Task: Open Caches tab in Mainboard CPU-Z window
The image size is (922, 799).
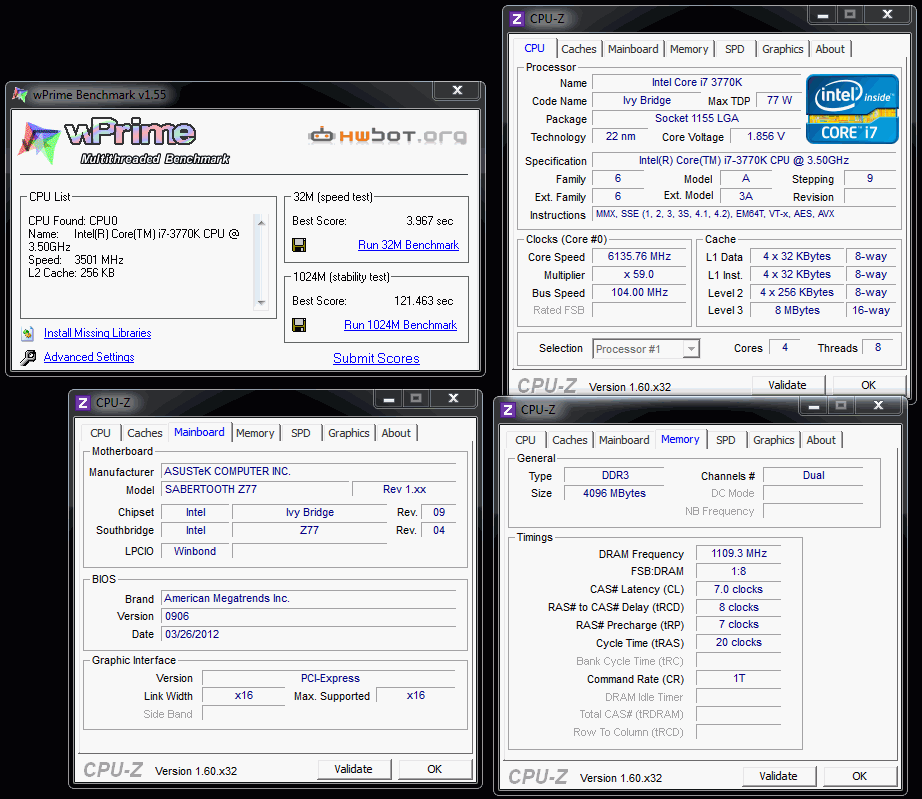Action: tap(145, 433)
